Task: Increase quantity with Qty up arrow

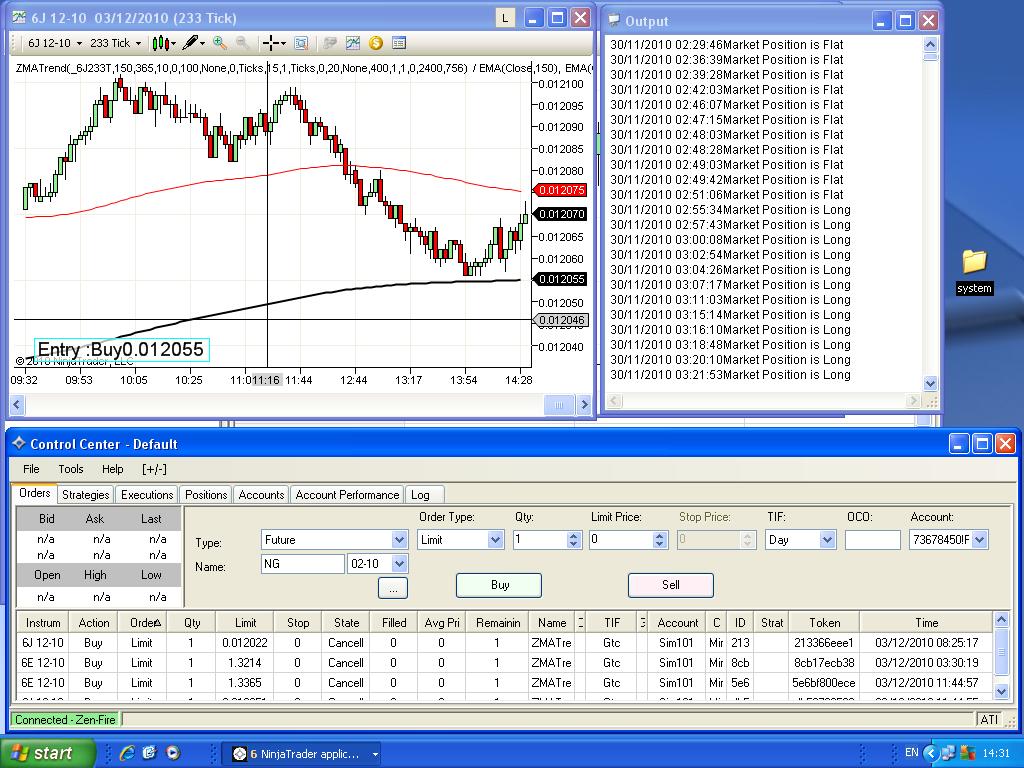Action: (x=573, y=535)
